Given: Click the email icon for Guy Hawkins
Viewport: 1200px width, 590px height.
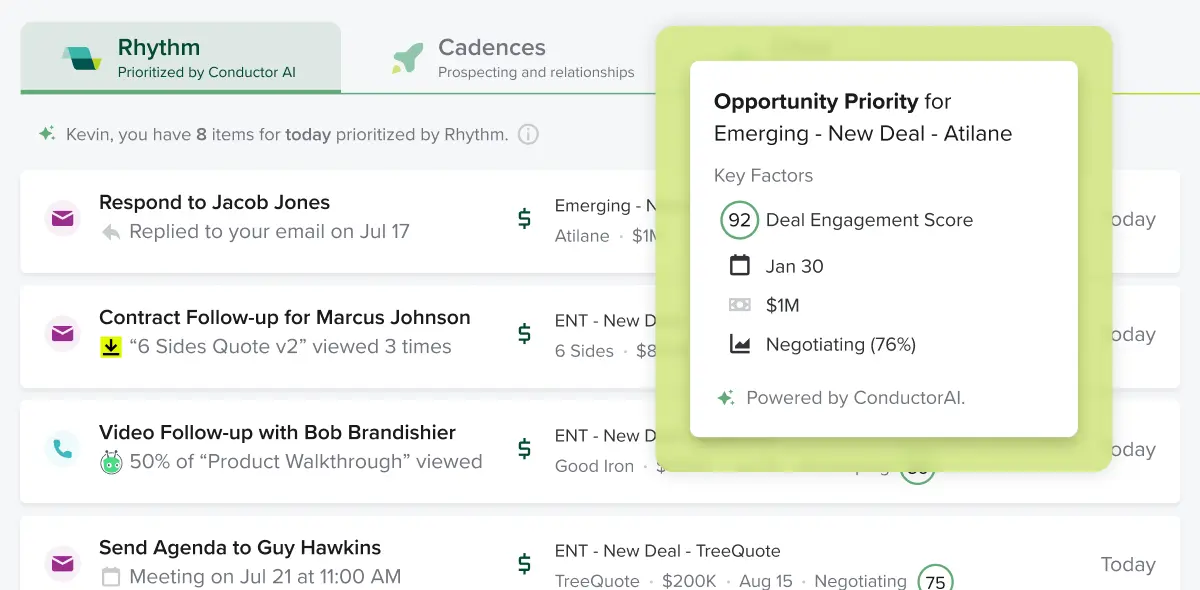Looking at the screenshot, I should click(x=63, y=564).
